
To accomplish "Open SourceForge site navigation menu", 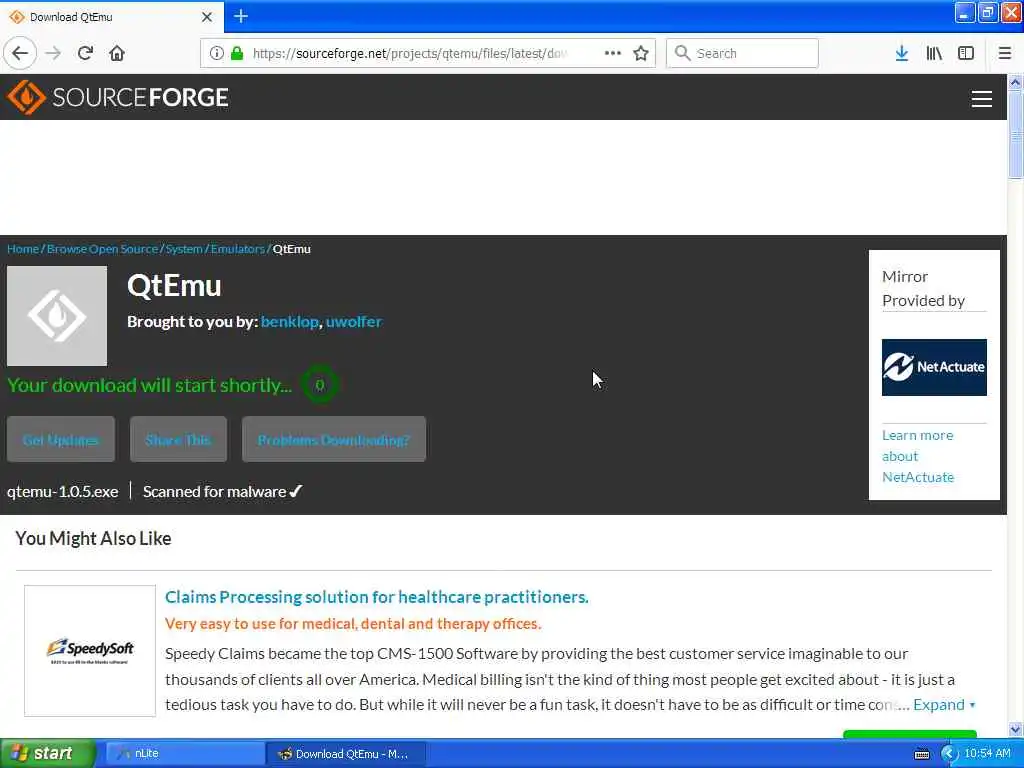I will [x=982, y=99].
